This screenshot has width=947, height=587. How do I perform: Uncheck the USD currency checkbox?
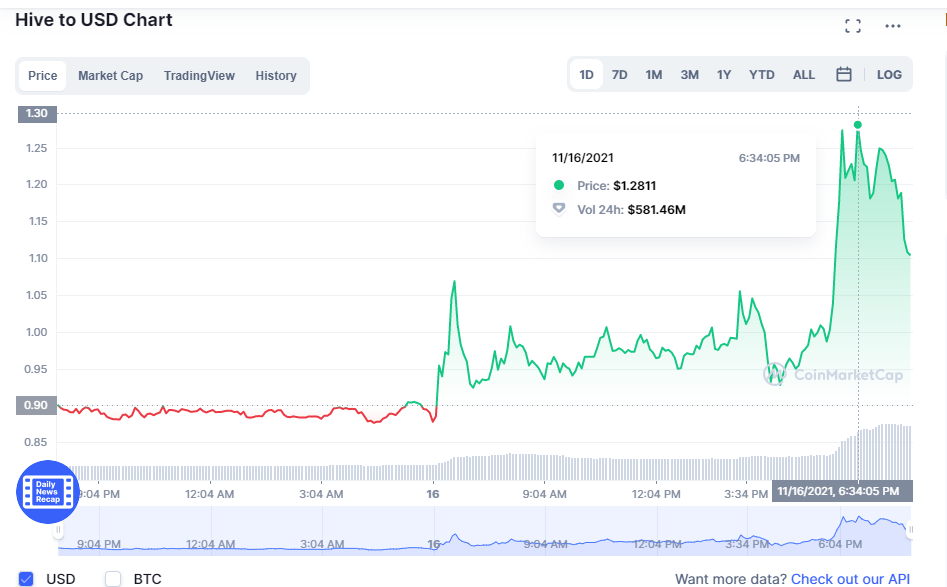tap(26, 579)
